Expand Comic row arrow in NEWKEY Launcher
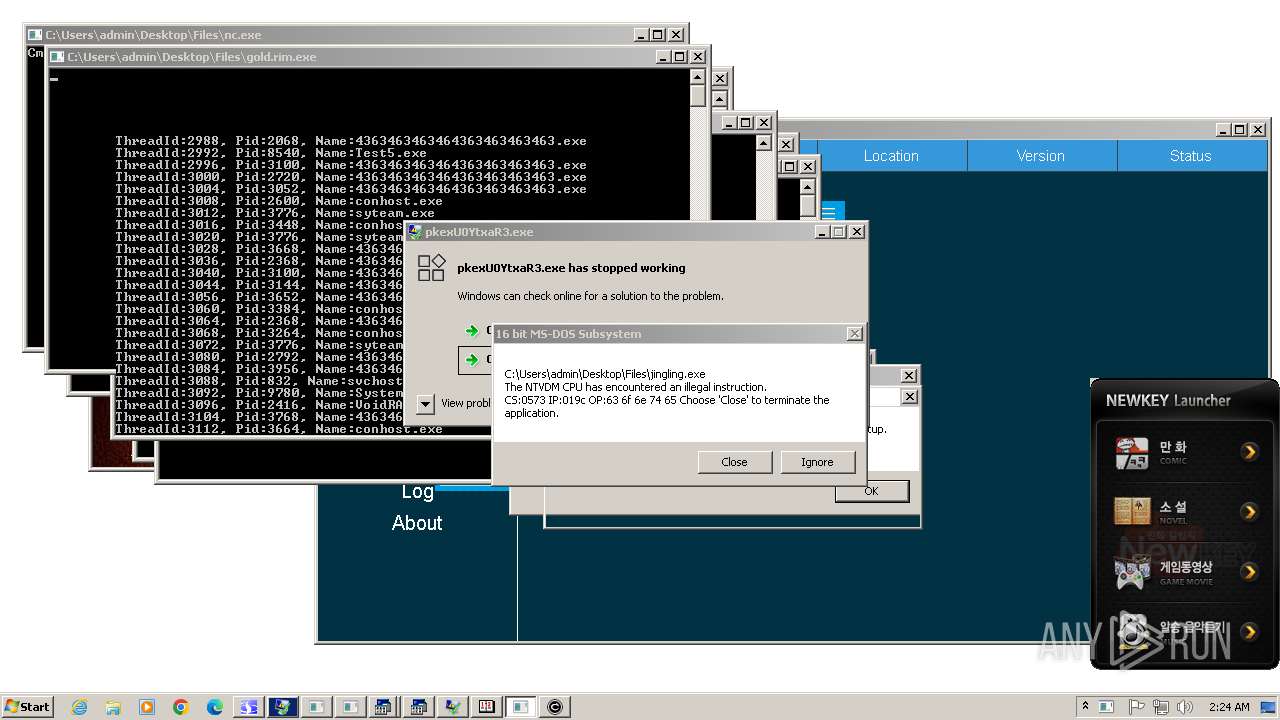This screenshot has width=1280, height=720. (1249, 452)
